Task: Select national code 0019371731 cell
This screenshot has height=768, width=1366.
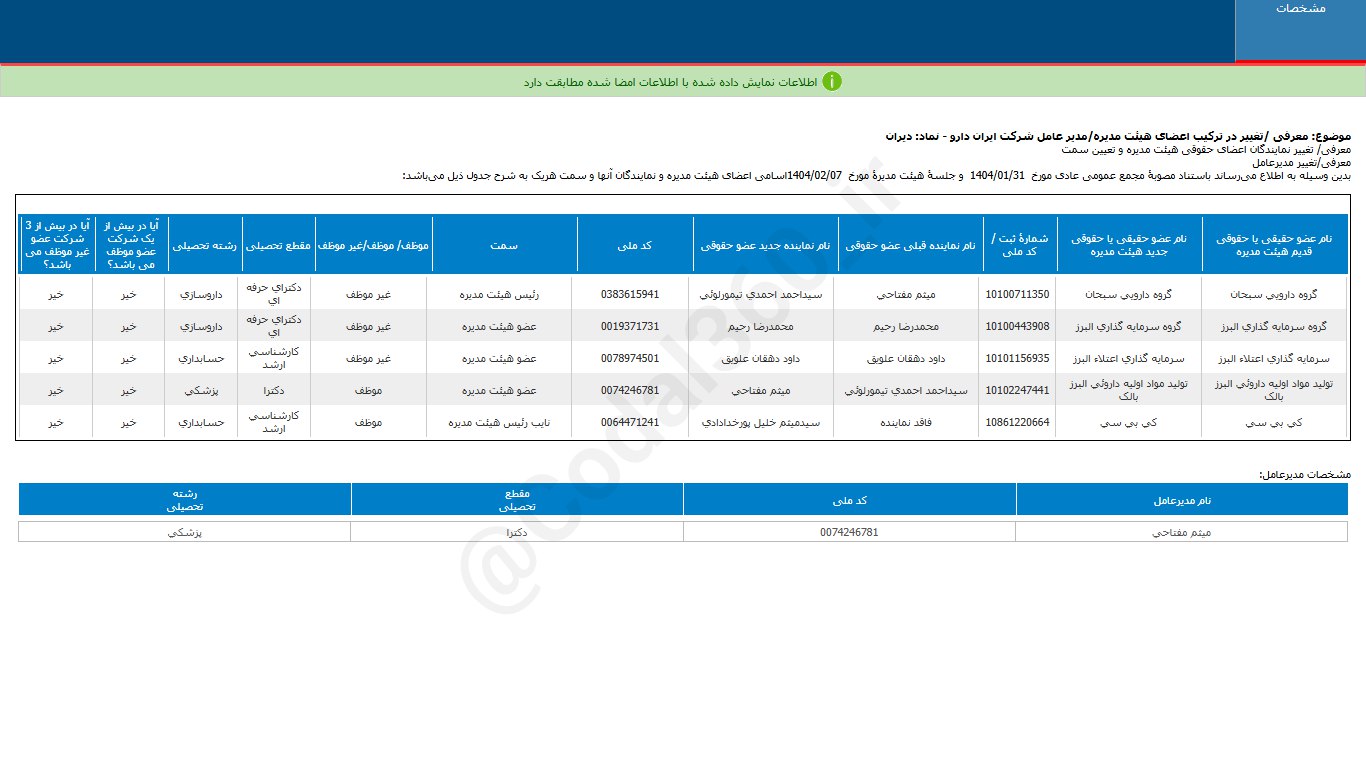Action: 630,327
